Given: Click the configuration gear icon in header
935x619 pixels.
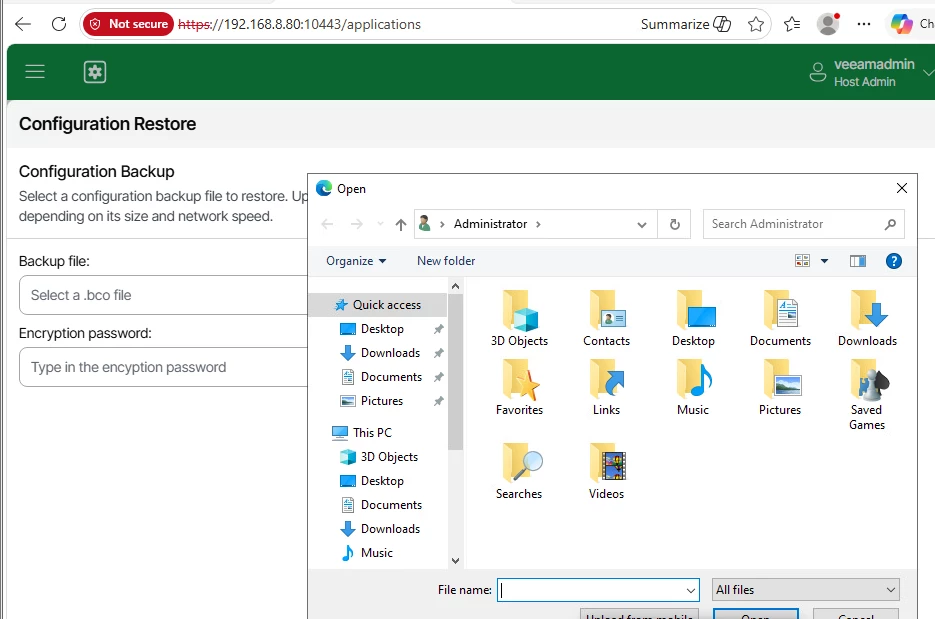Looking at the screenshot, I should [95, 71].
